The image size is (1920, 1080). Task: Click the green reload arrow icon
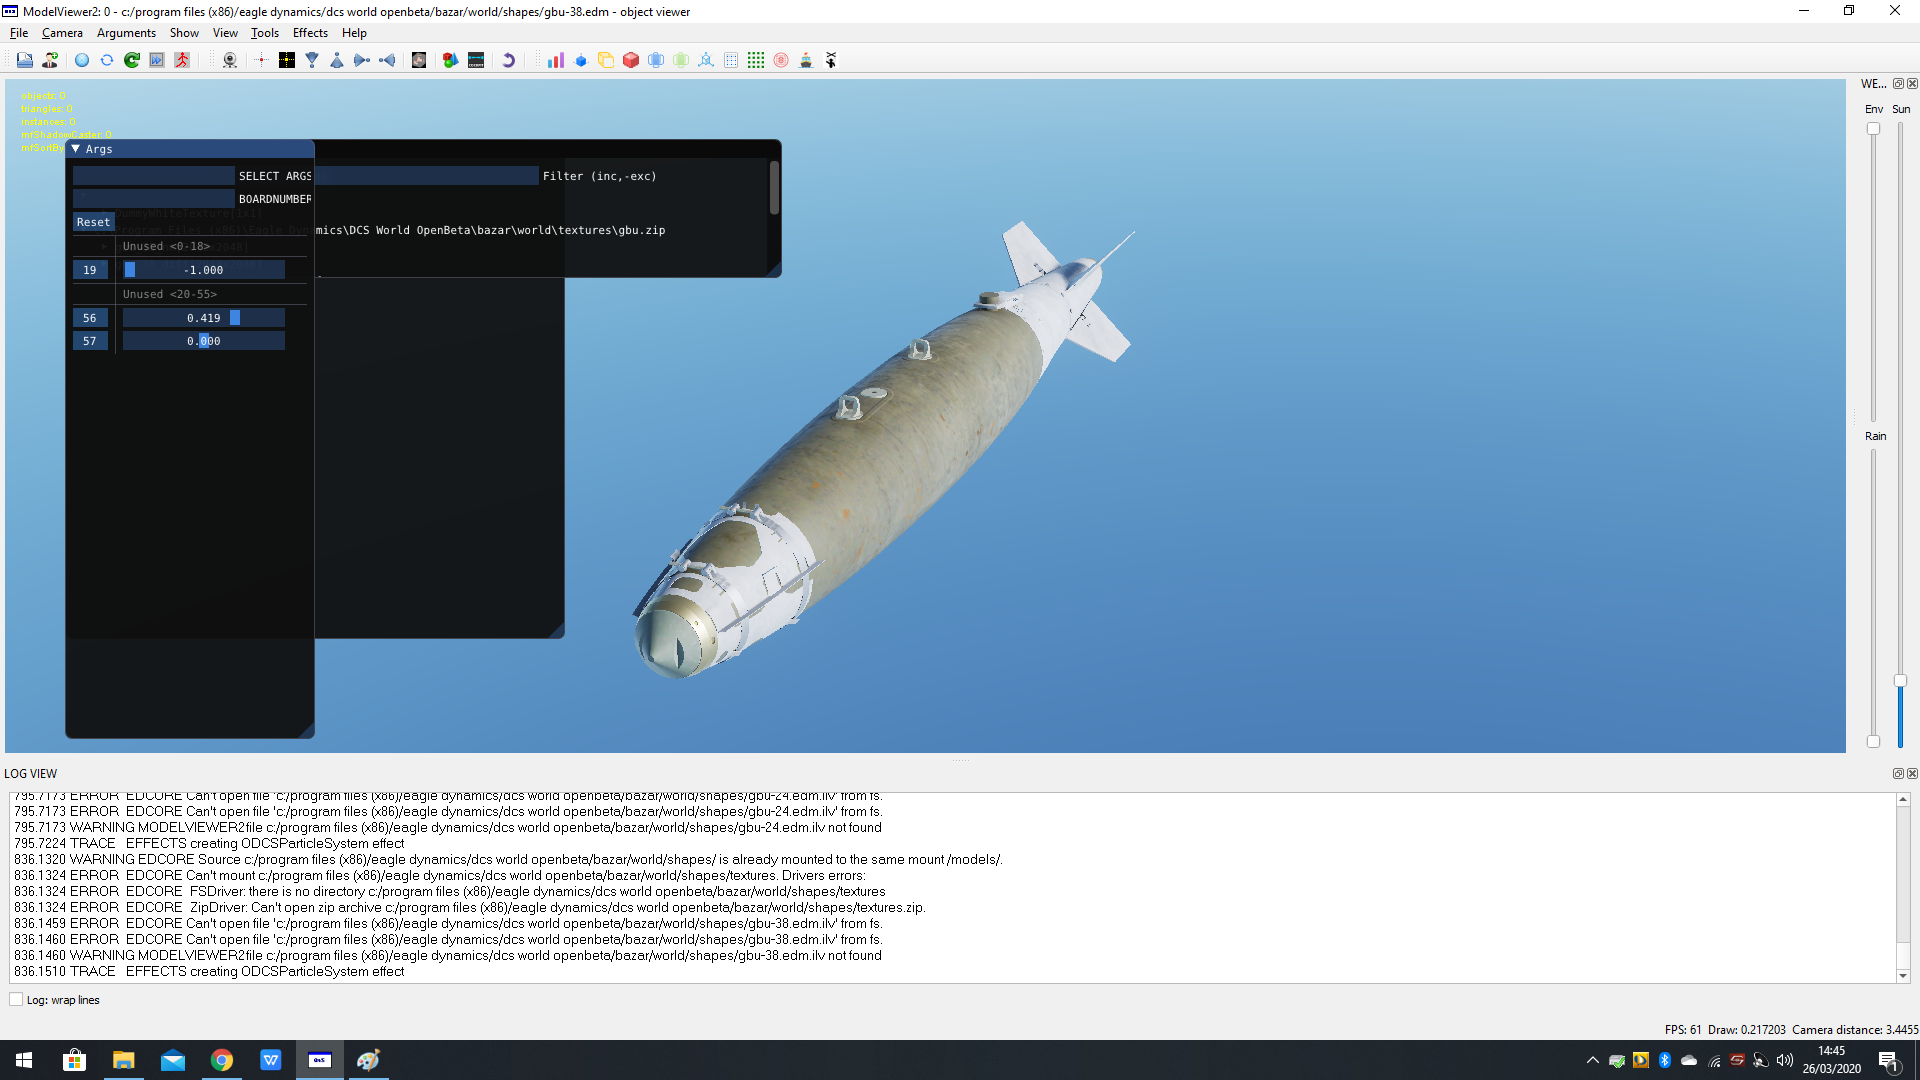[132, 60]
